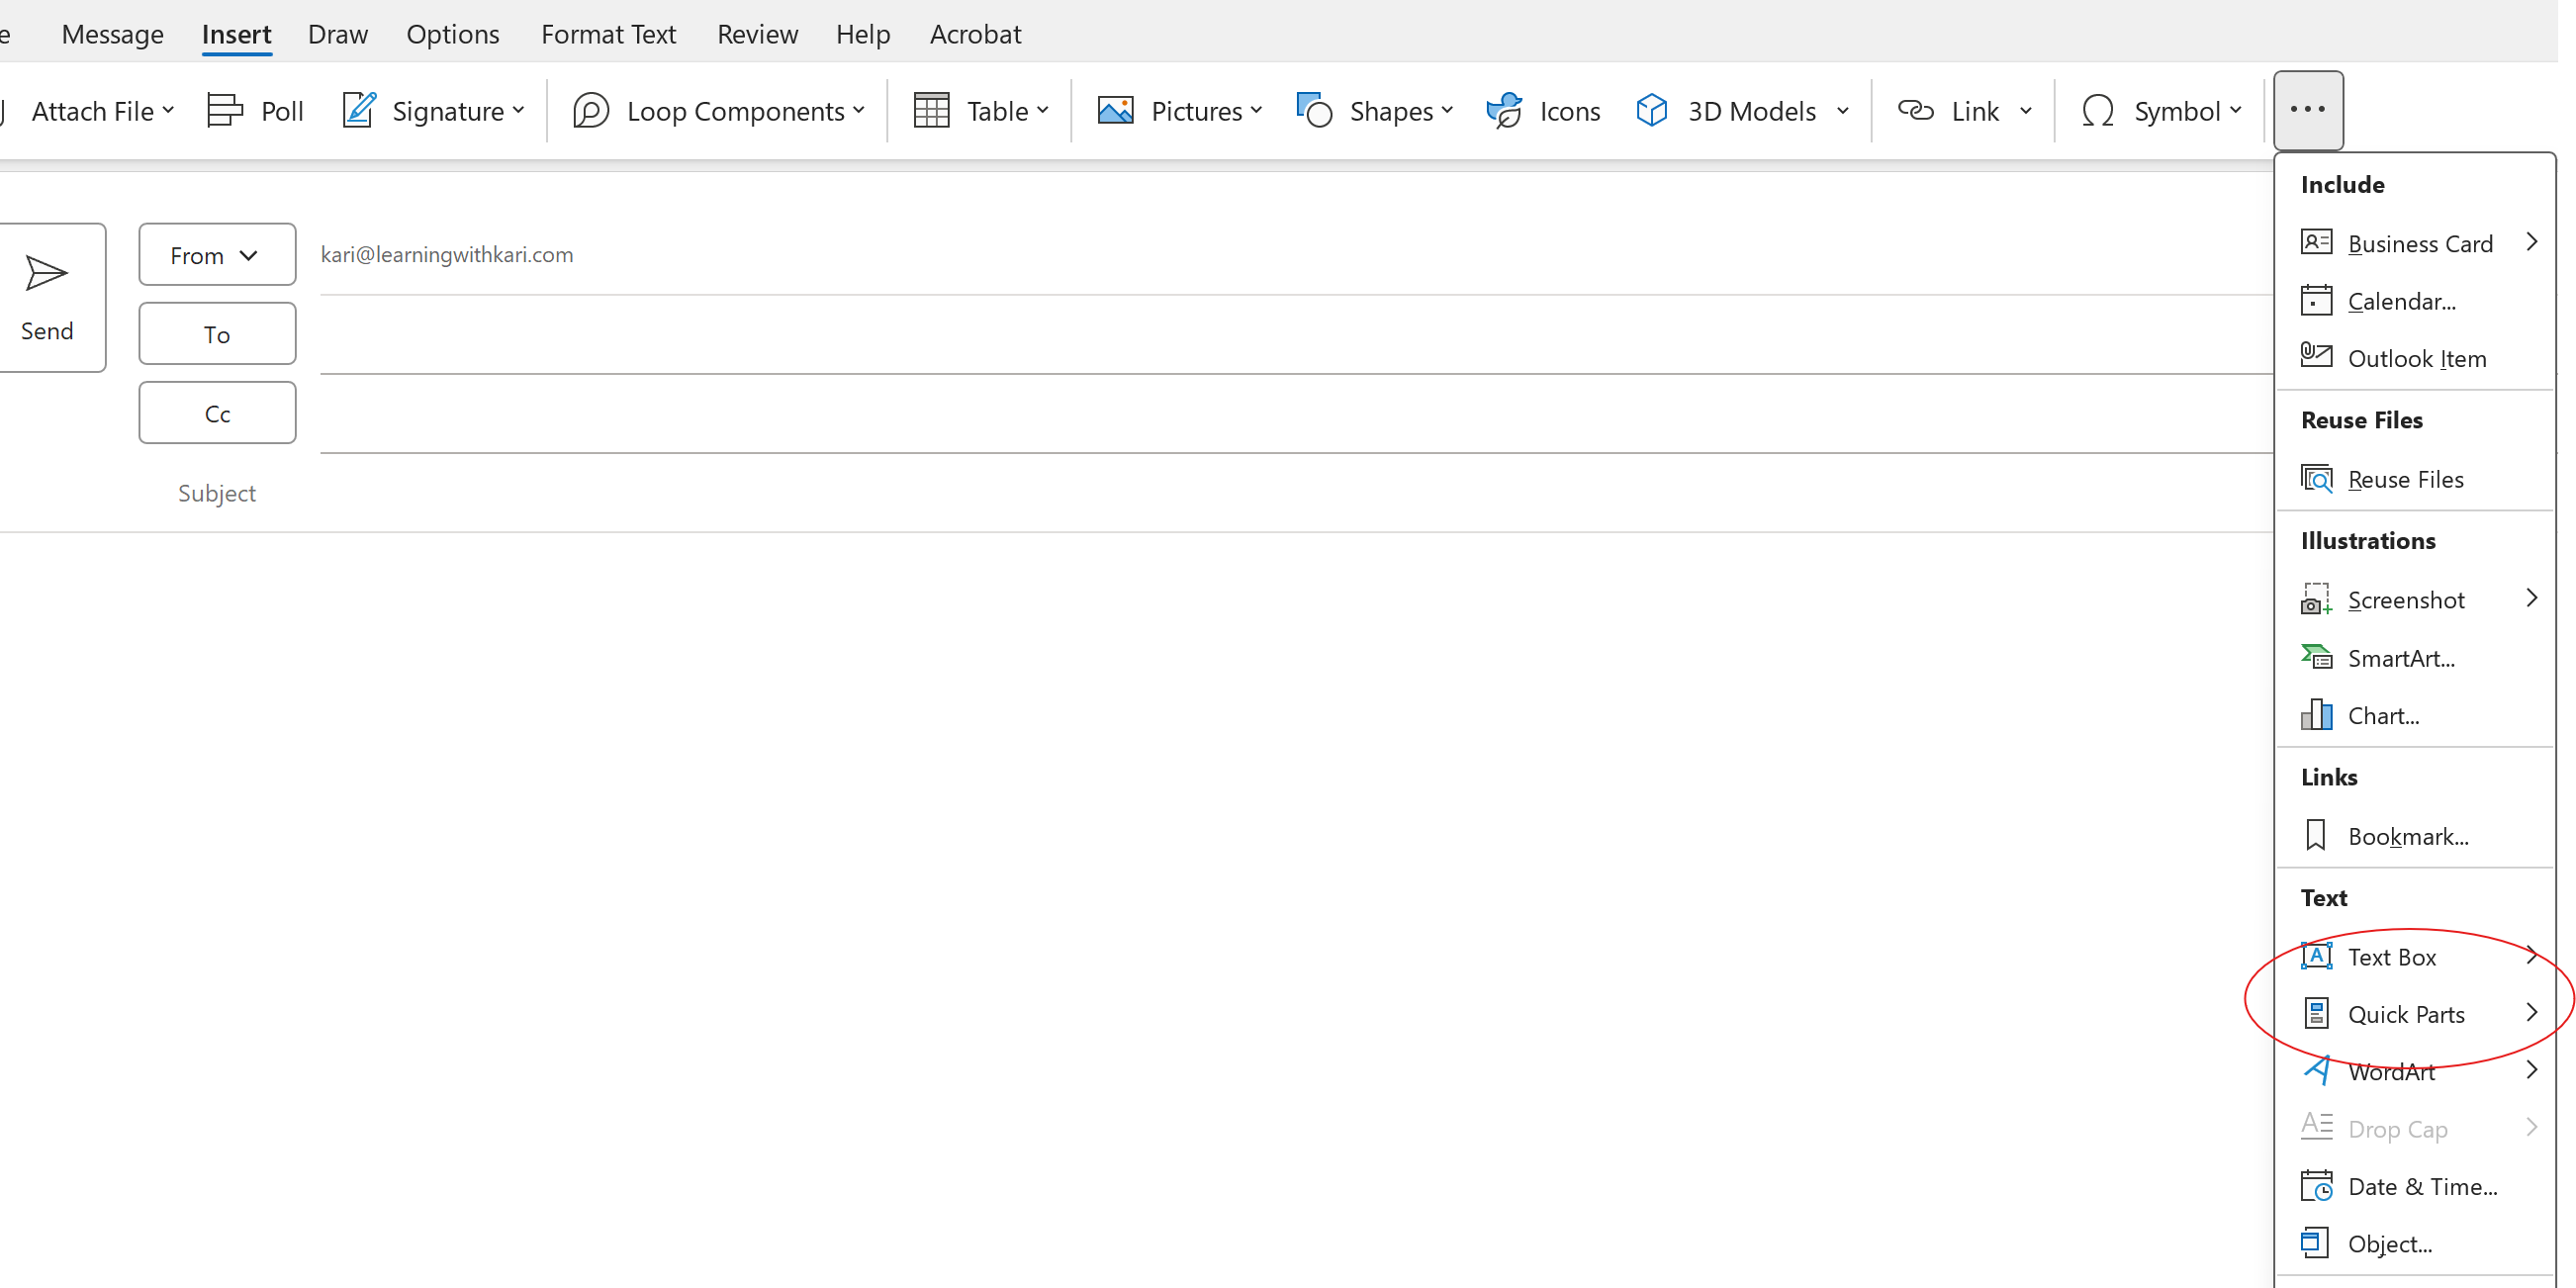Click the Table insert icon

(931, 110)
